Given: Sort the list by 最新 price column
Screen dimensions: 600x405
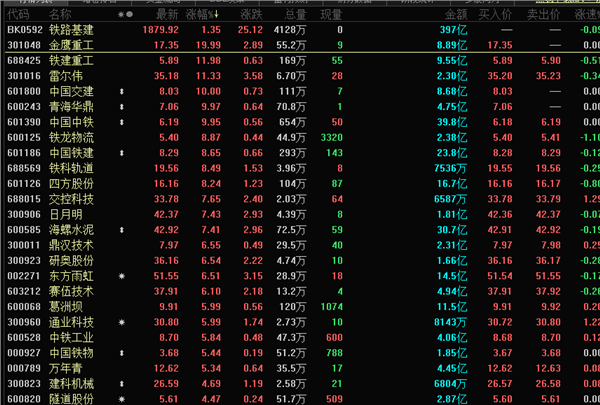Looking at the screenshot, I should point(166,16).
